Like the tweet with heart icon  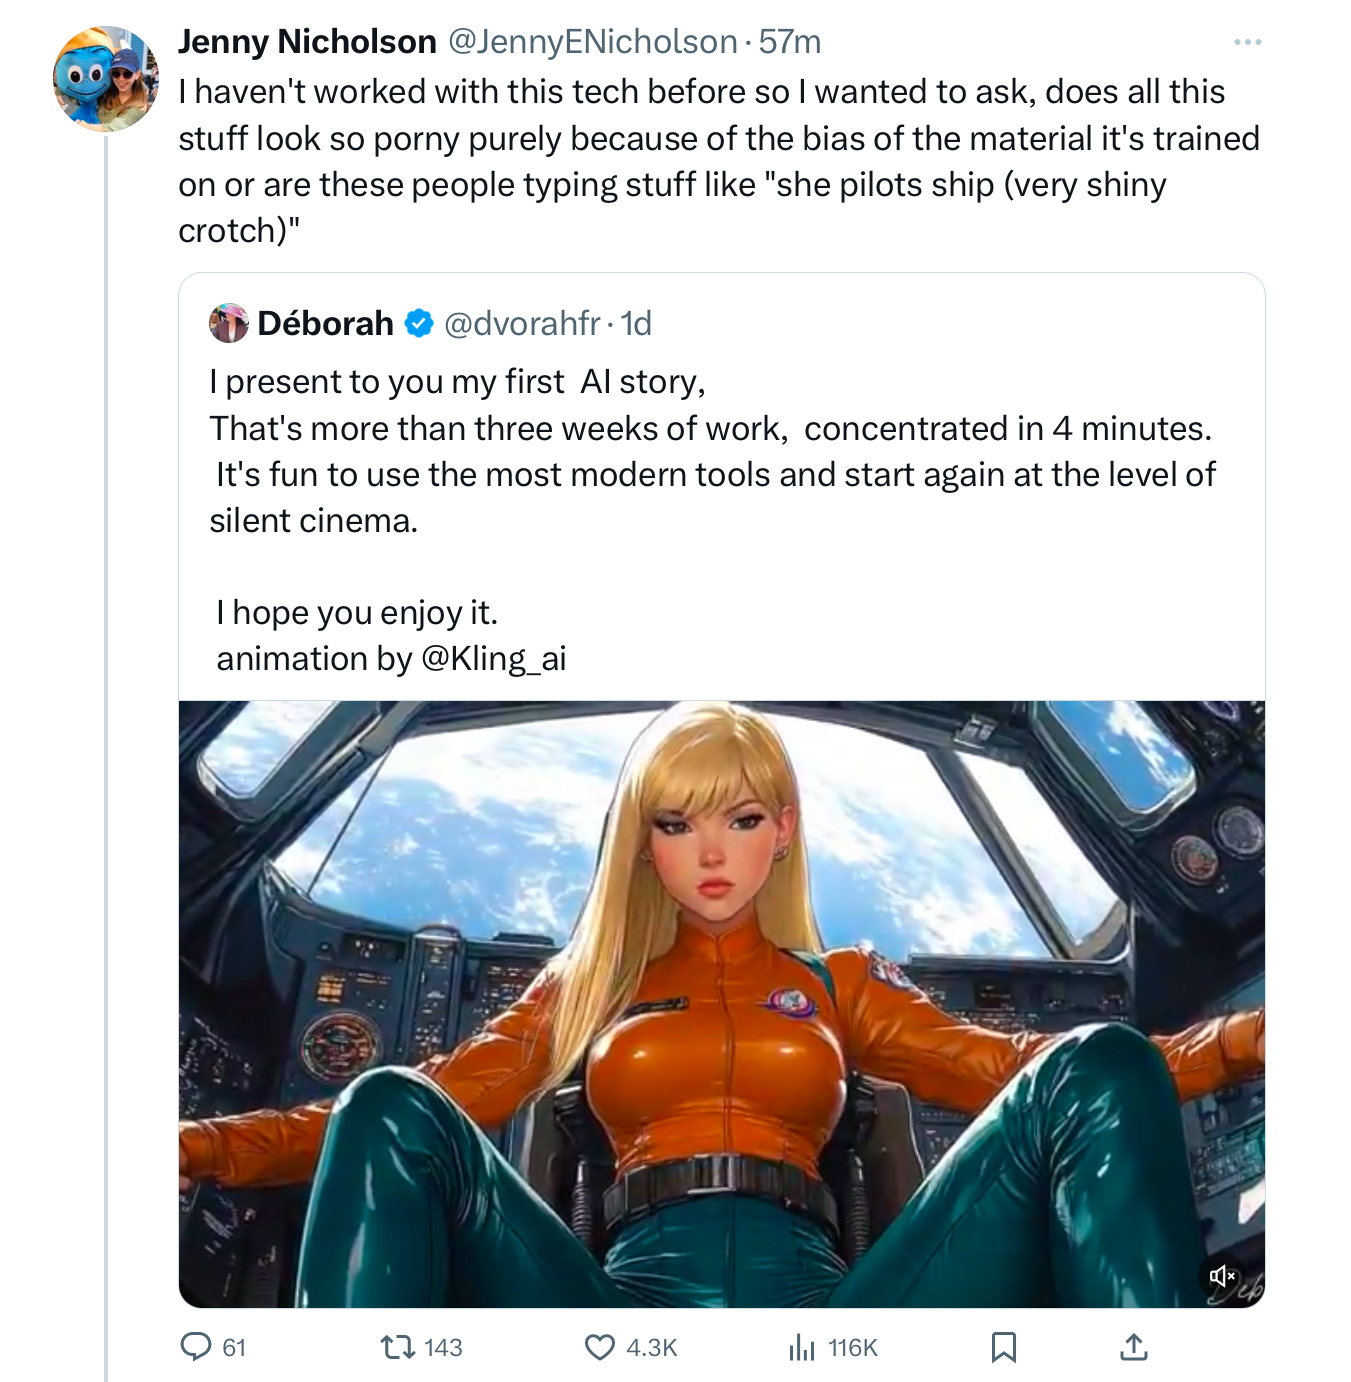(x=599, y=1347)
